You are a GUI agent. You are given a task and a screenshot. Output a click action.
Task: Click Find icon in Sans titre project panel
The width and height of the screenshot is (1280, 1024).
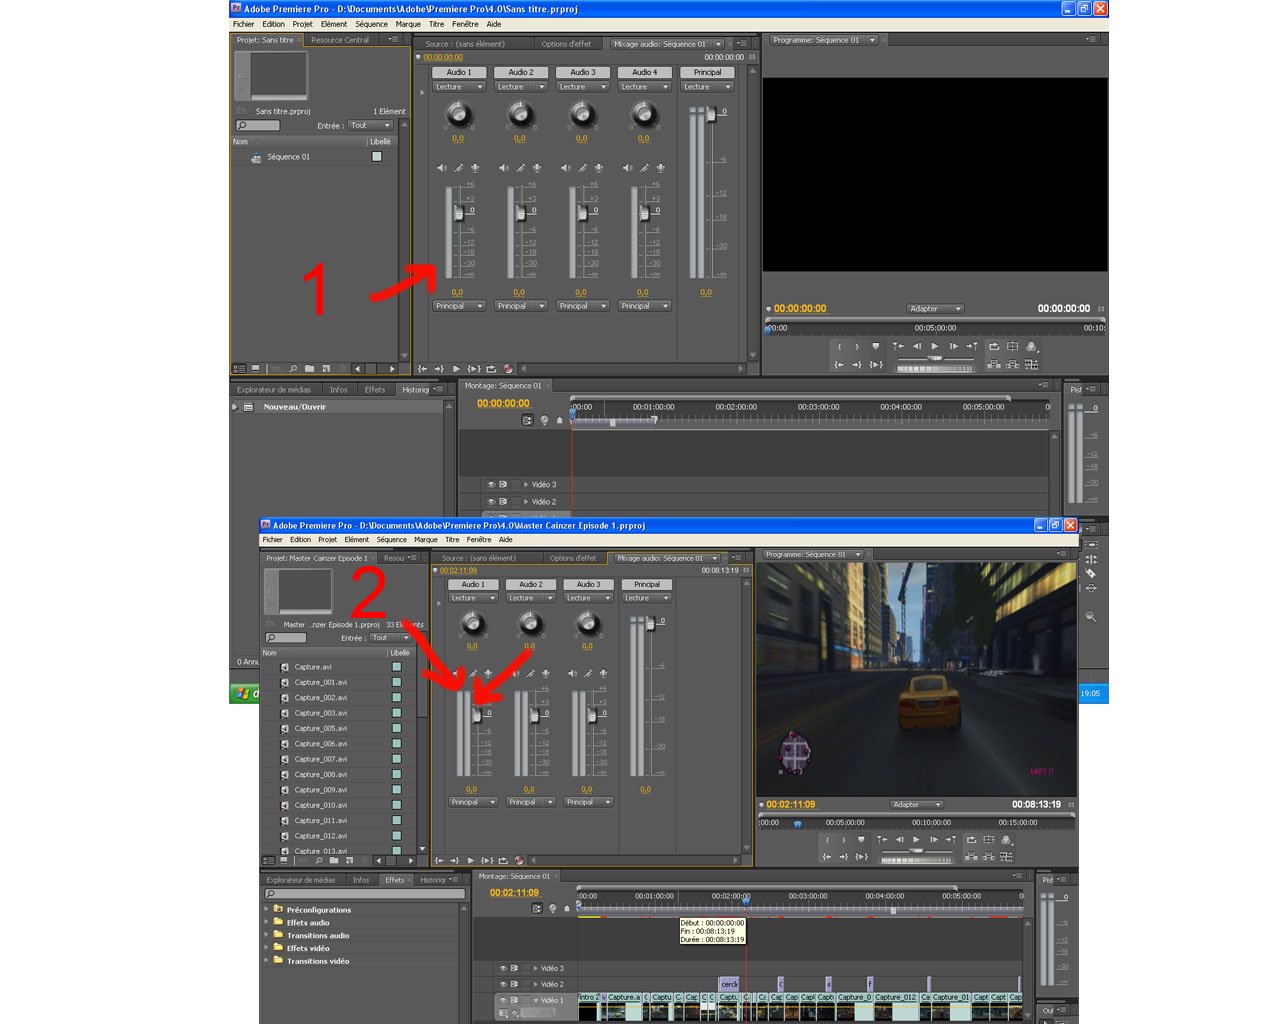pyautogui.click(x=293, y=369)
